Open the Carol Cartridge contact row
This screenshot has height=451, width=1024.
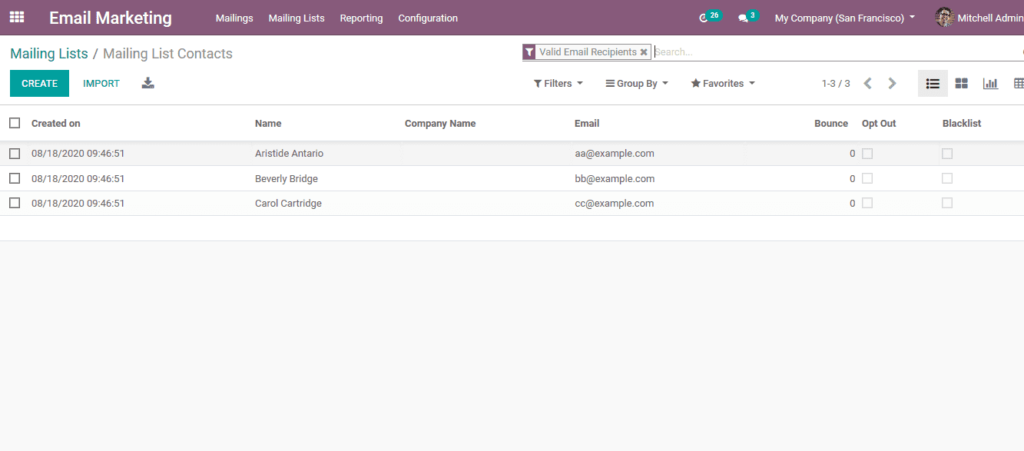coord(512,203)
